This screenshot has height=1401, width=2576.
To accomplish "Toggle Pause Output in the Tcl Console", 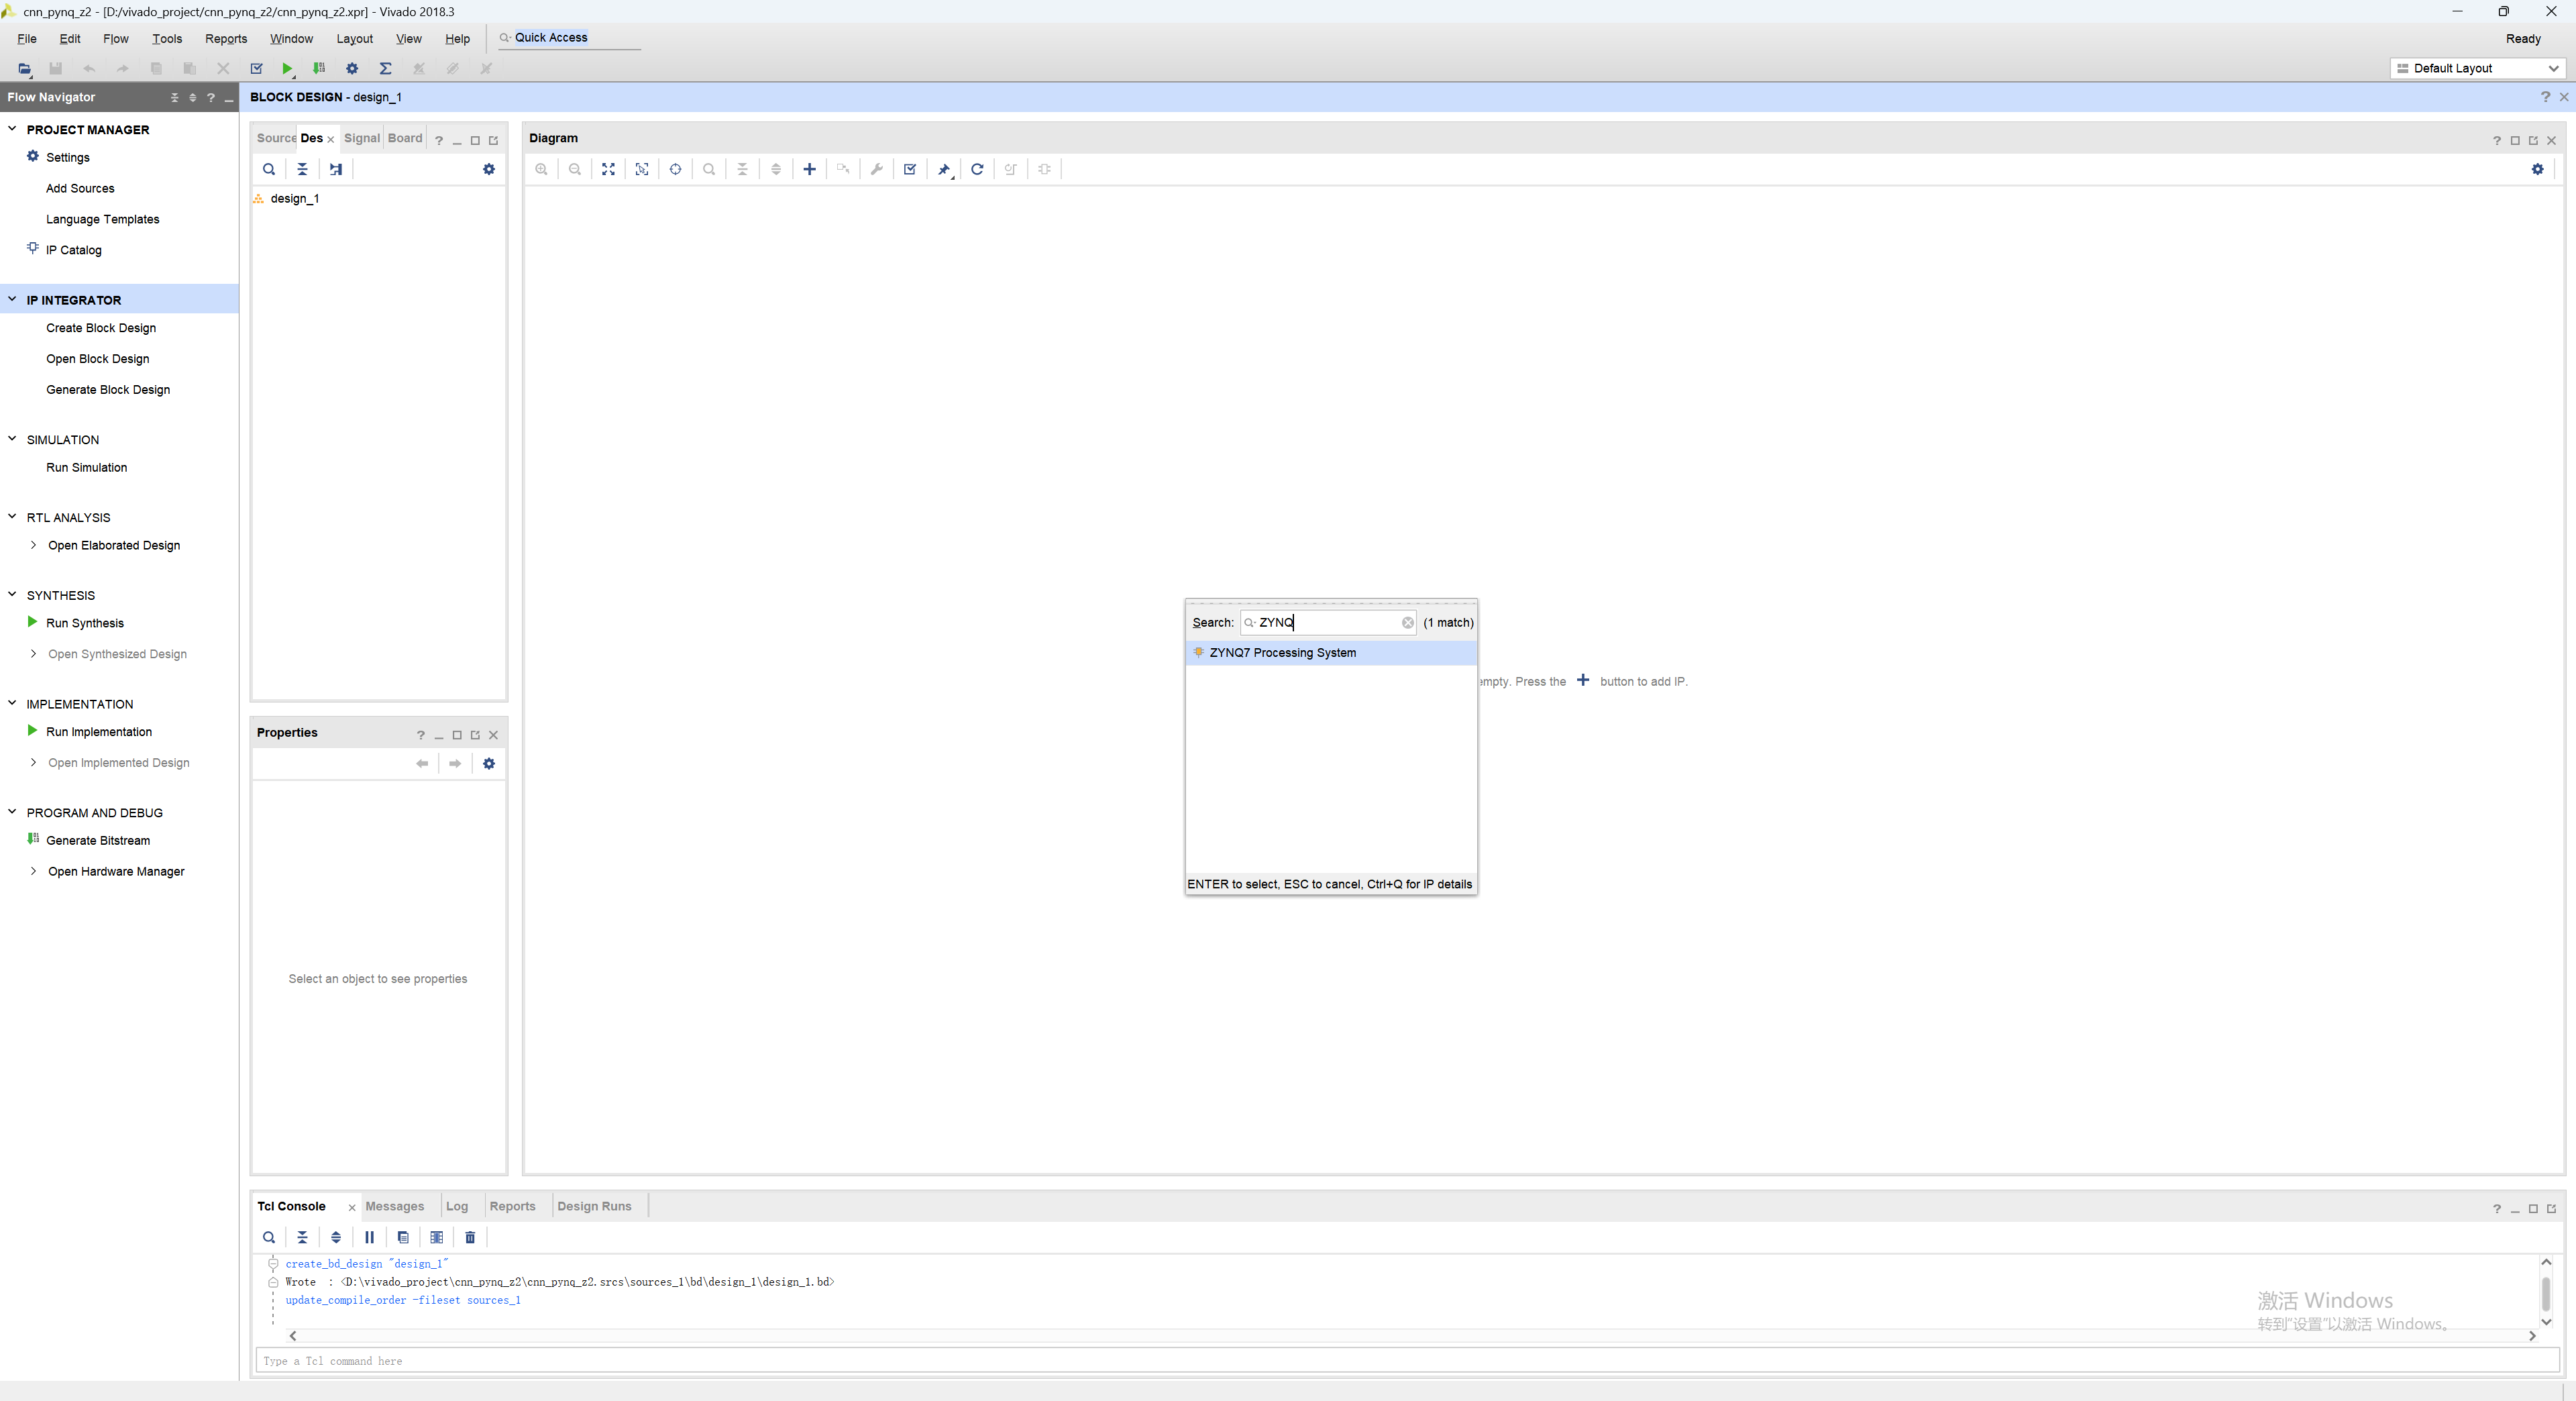I will pyautogui.click(x=369, y=1237).
